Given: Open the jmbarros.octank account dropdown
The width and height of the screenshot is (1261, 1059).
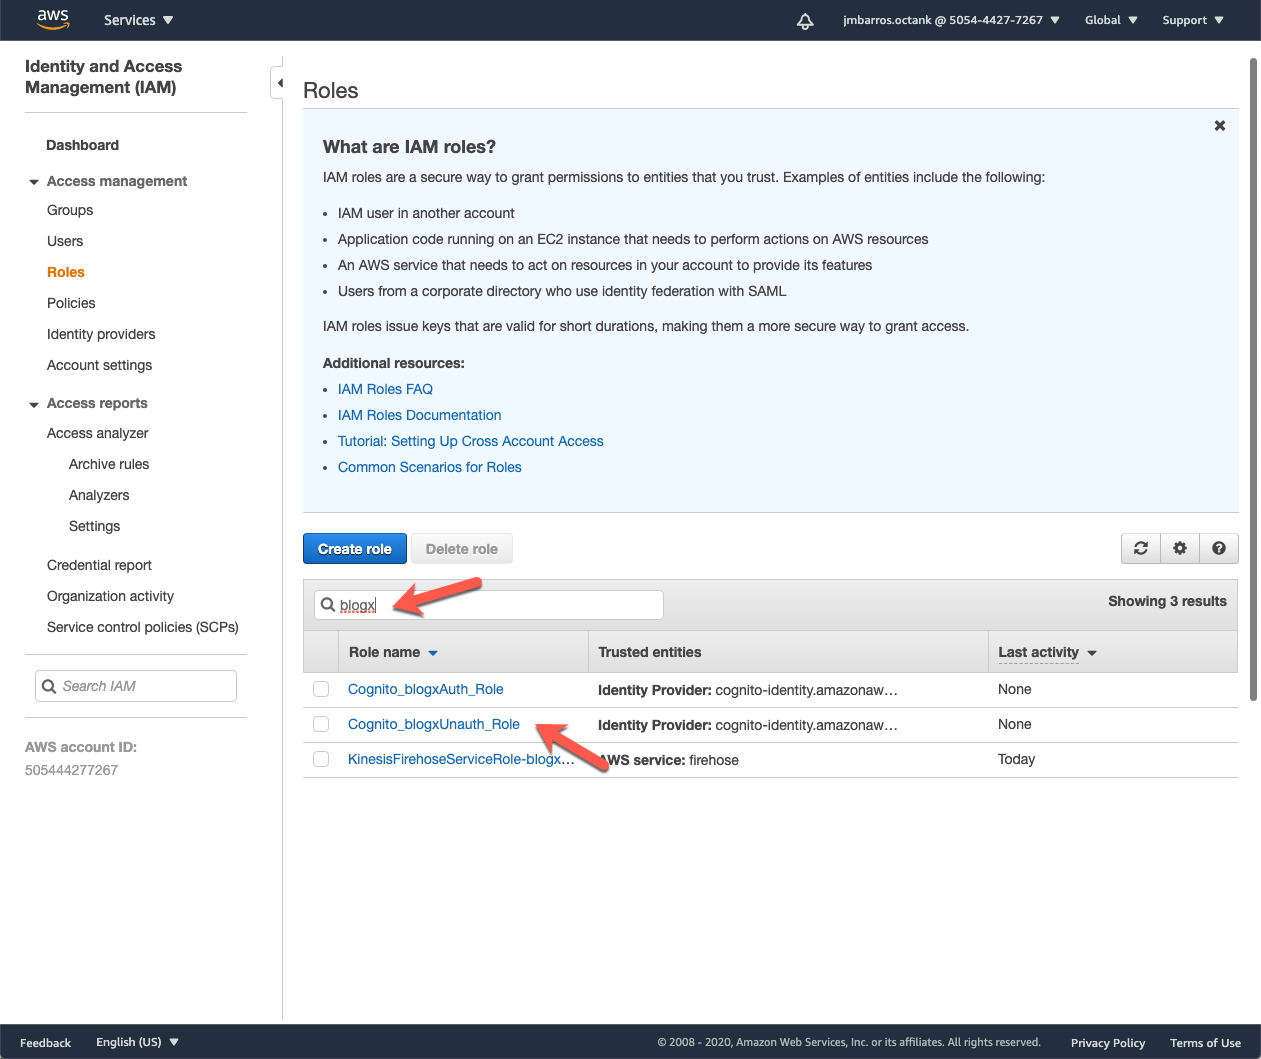Looking at the screenshot, I should point(951,20).
